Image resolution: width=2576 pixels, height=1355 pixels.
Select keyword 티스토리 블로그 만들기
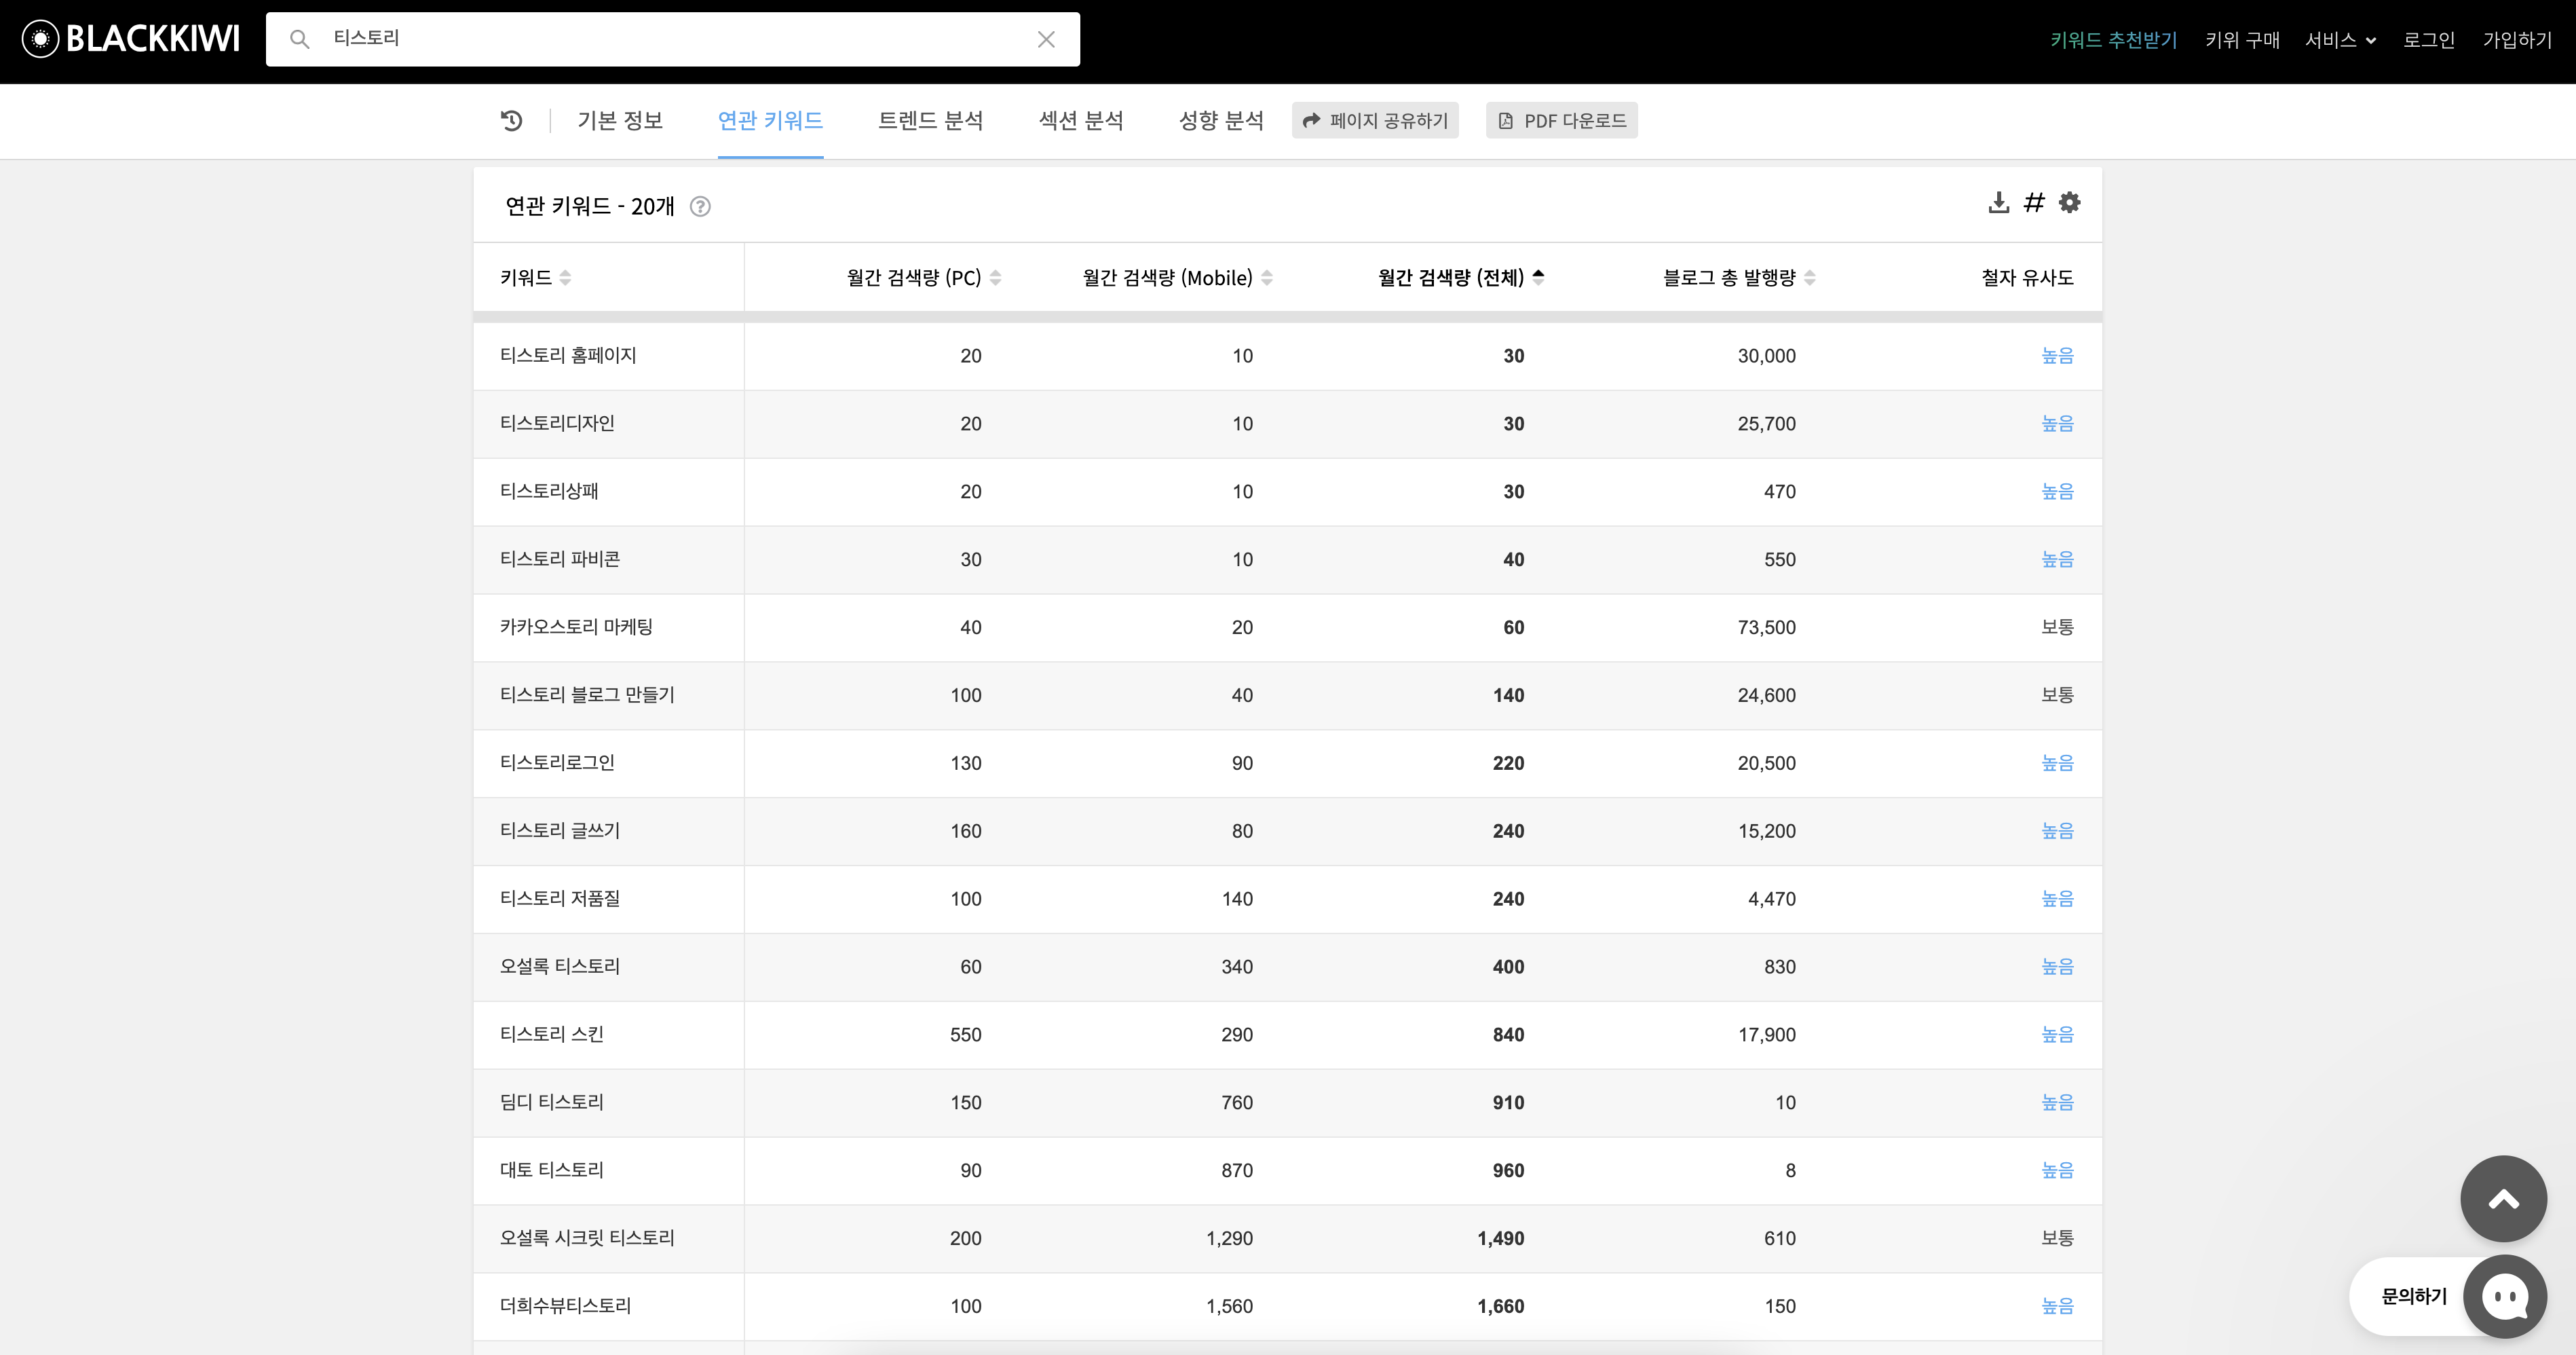tap(587, 695)
